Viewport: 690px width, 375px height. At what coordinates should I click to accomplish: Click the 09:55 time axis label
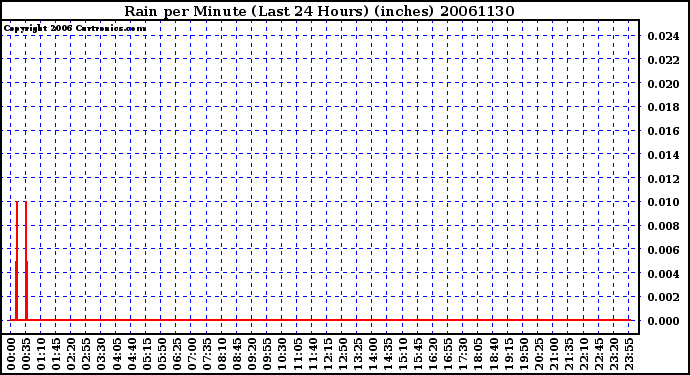coord(267,354)
